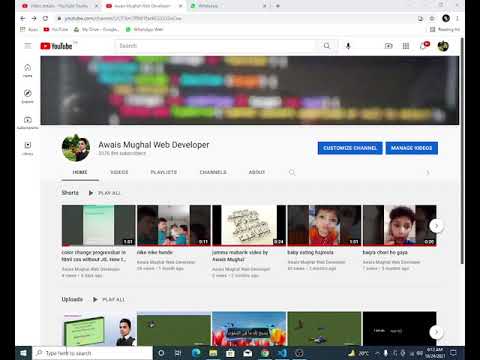Click the MANAGE VIDEOS button
This screenshot has width=480, height=360.
point(412,148)
